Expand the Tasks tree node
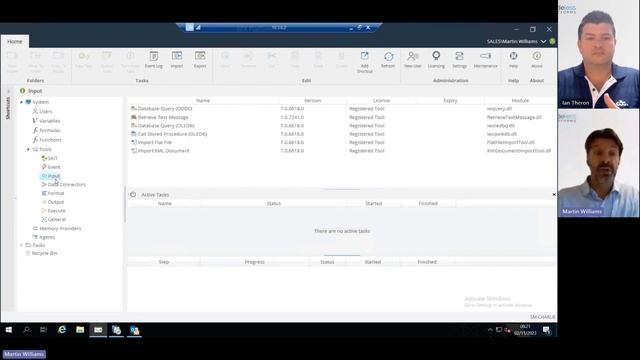This screenshot has height=360, width=640. [22, 245]
